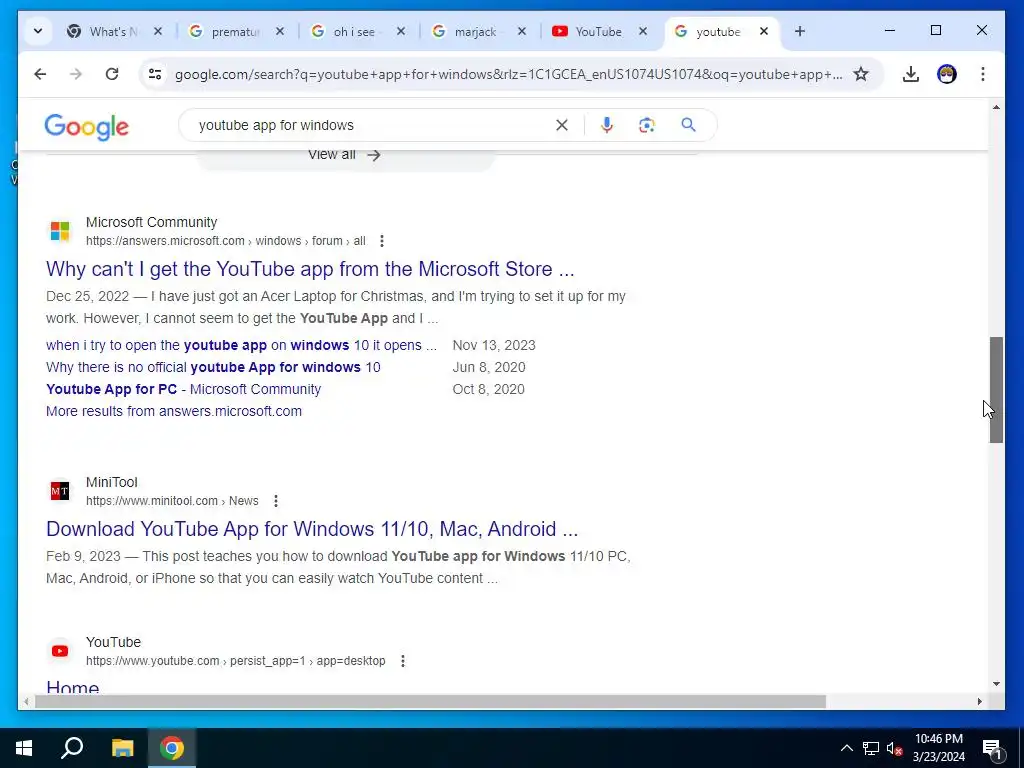Click the scrollbar down arrow
1024x768 pixels.
click(x=996, y=684)
